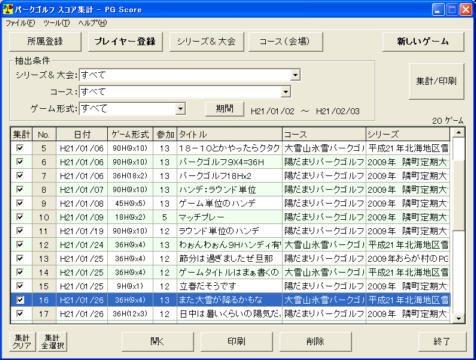Image resolution: width=476 pixels, height=360 pixels.
Task: Open the ツール(T) menu
Action: pos(56,23)
